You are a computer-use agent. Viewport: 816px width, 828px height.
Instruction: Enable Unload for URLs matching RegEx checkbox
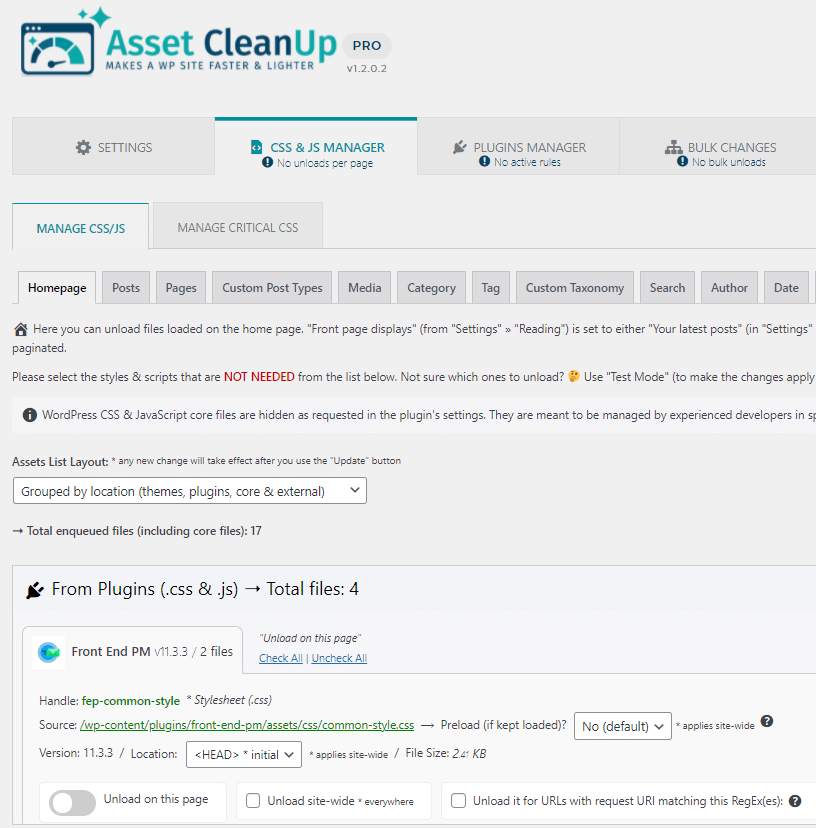tap(459, 801)
